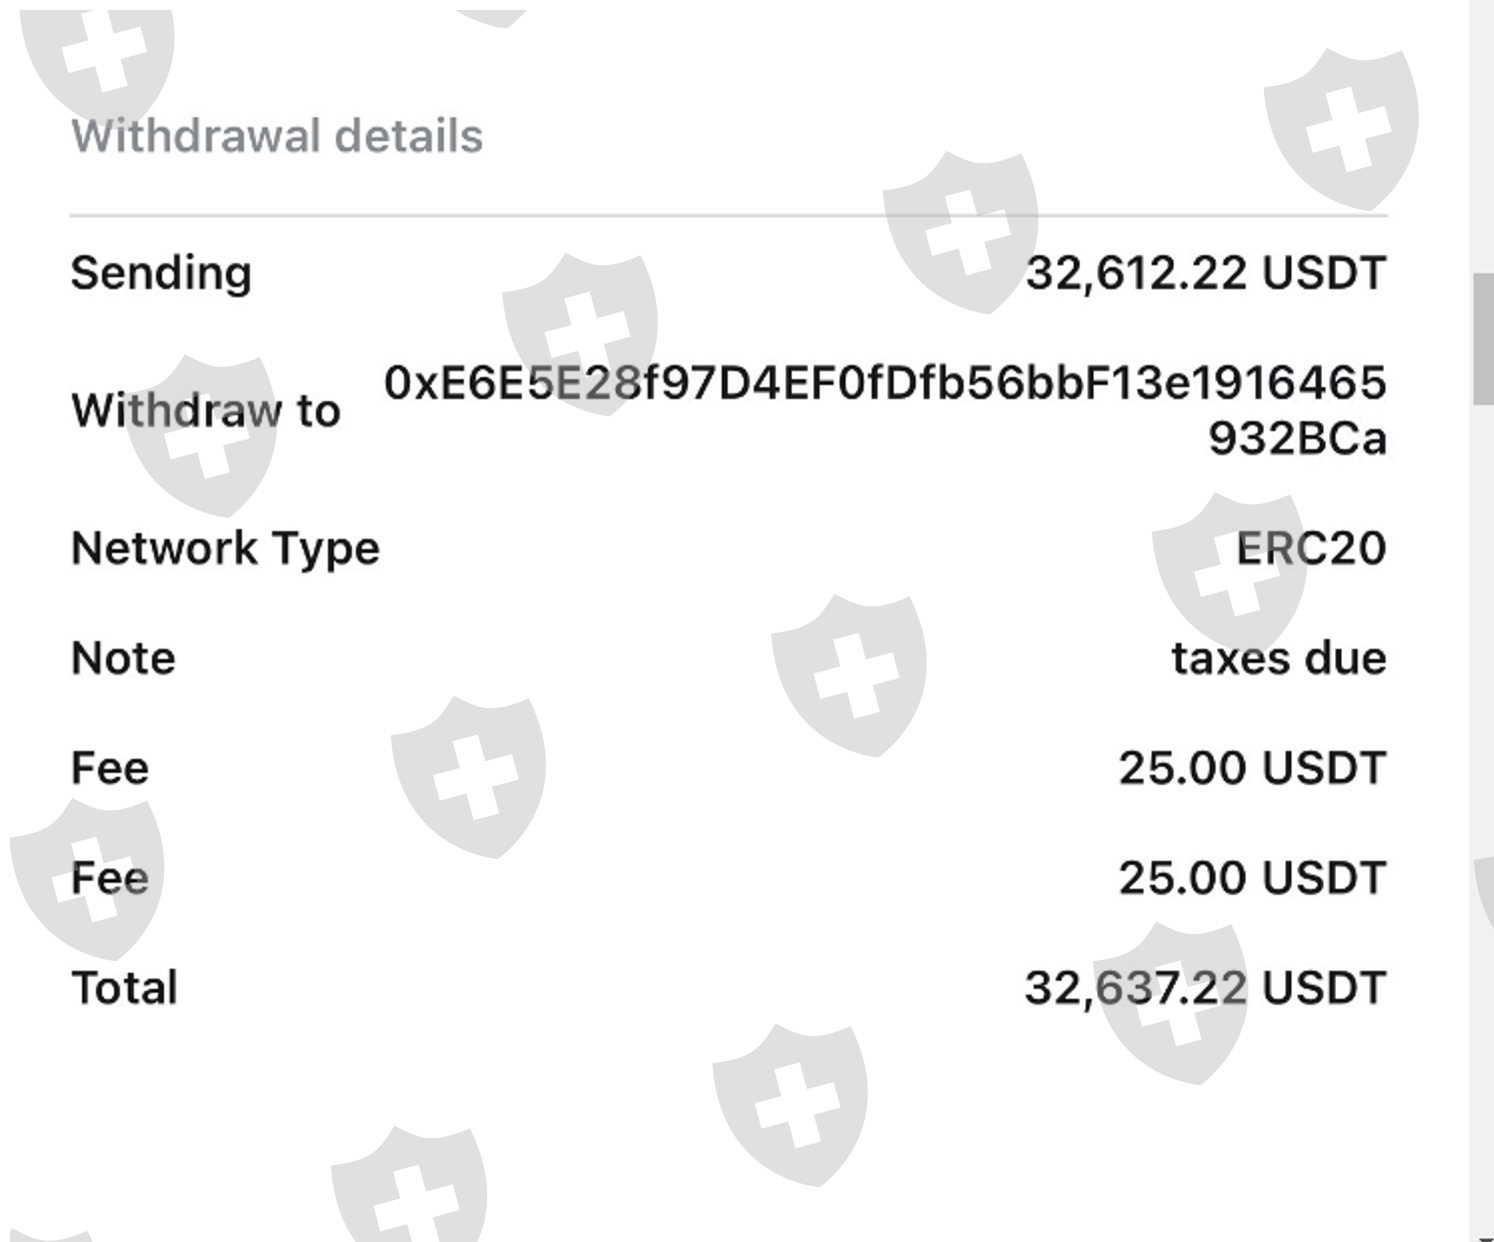This screenshot has width=1494, height=1242.
Task: Select the 32,612.22 USDT sending amount
Action: point(1205,273)
